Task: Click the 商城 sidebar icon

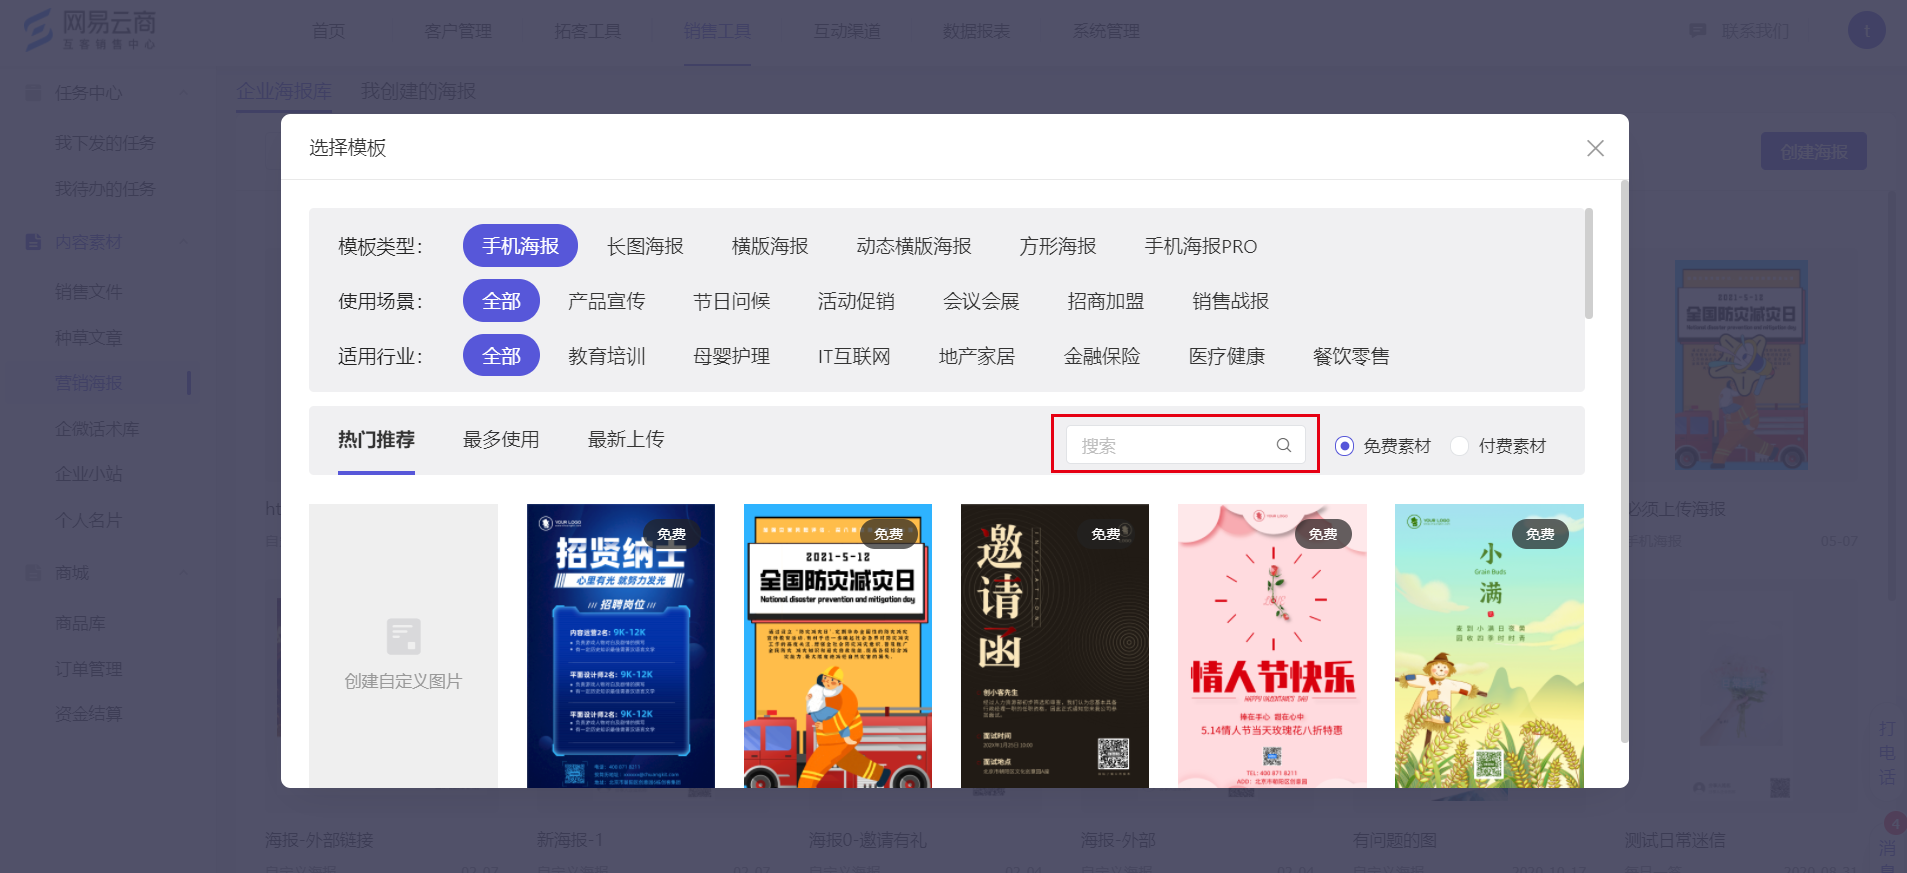Action: (33, 573)
